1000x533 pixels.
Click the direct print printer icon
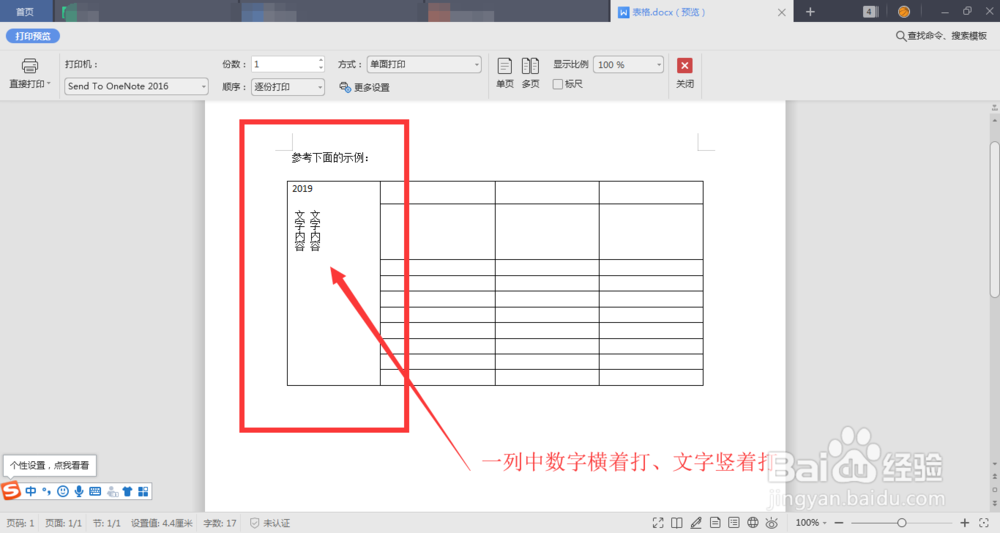click(x=29, y=66)
